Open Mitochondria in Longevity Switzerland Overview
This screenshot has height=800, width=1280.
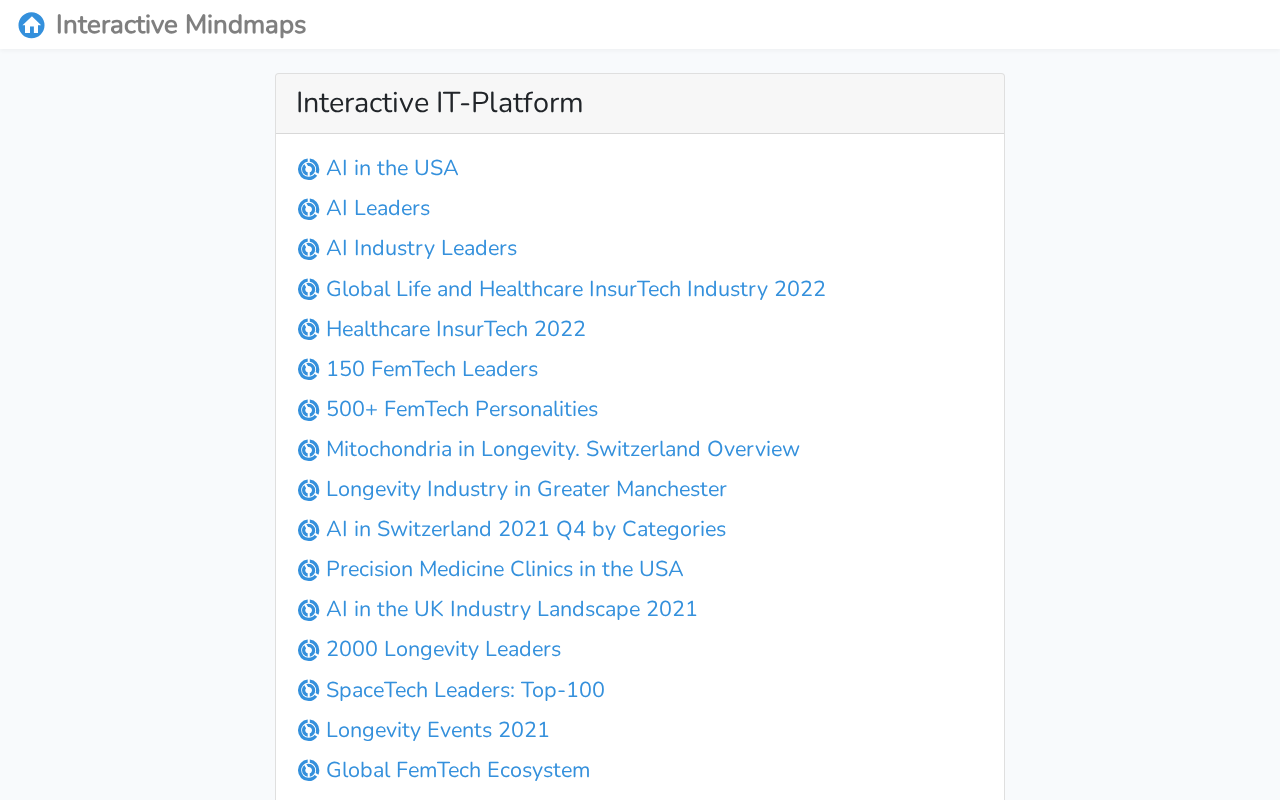coord(563,449)
